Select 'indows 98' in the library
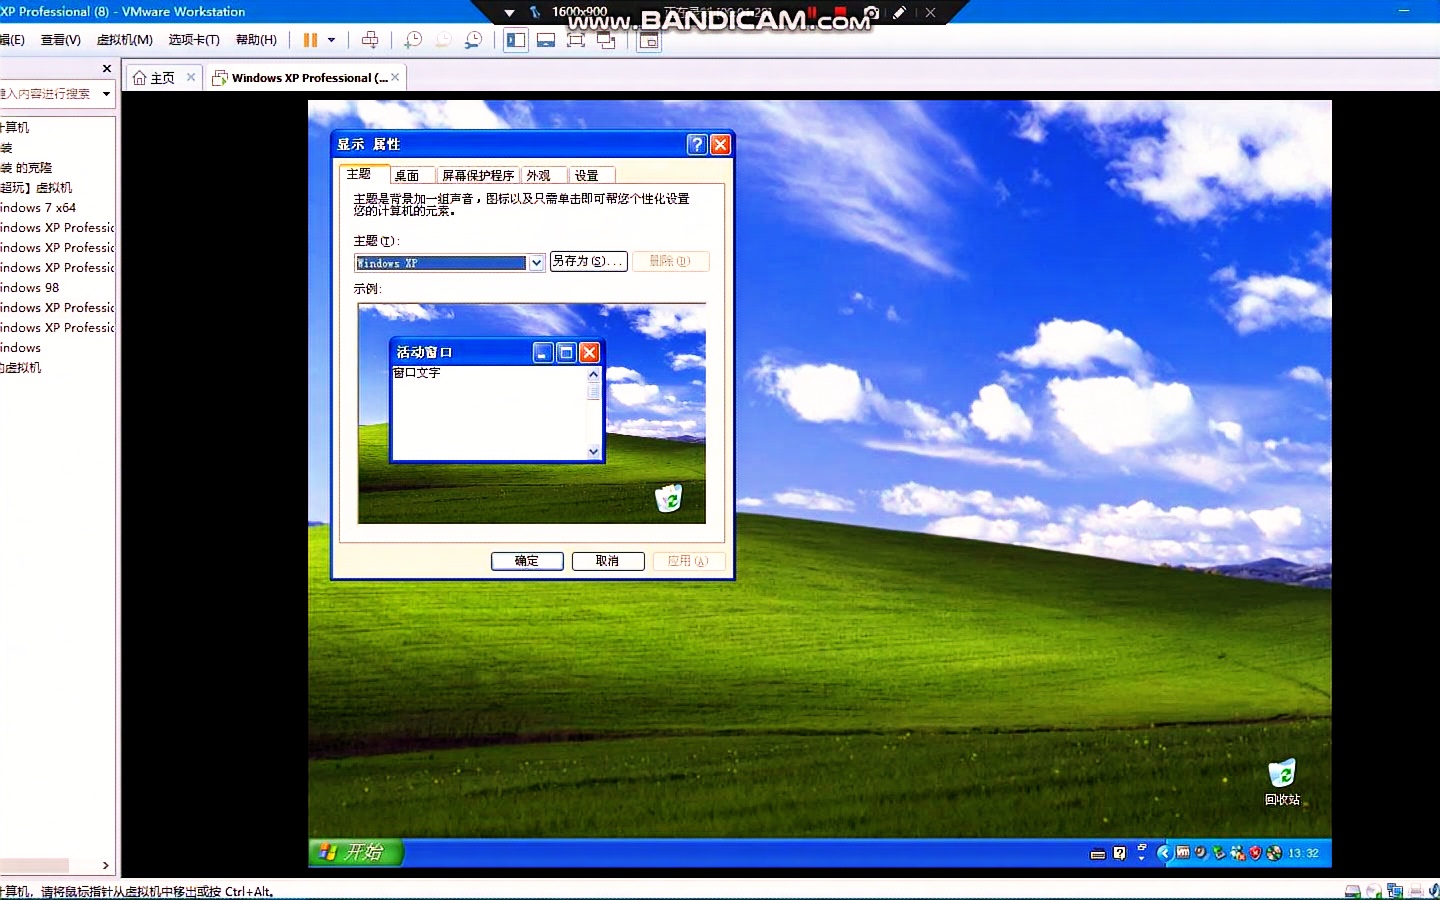Viewport: 1440px width, 900px height. [x=30, y=288]
